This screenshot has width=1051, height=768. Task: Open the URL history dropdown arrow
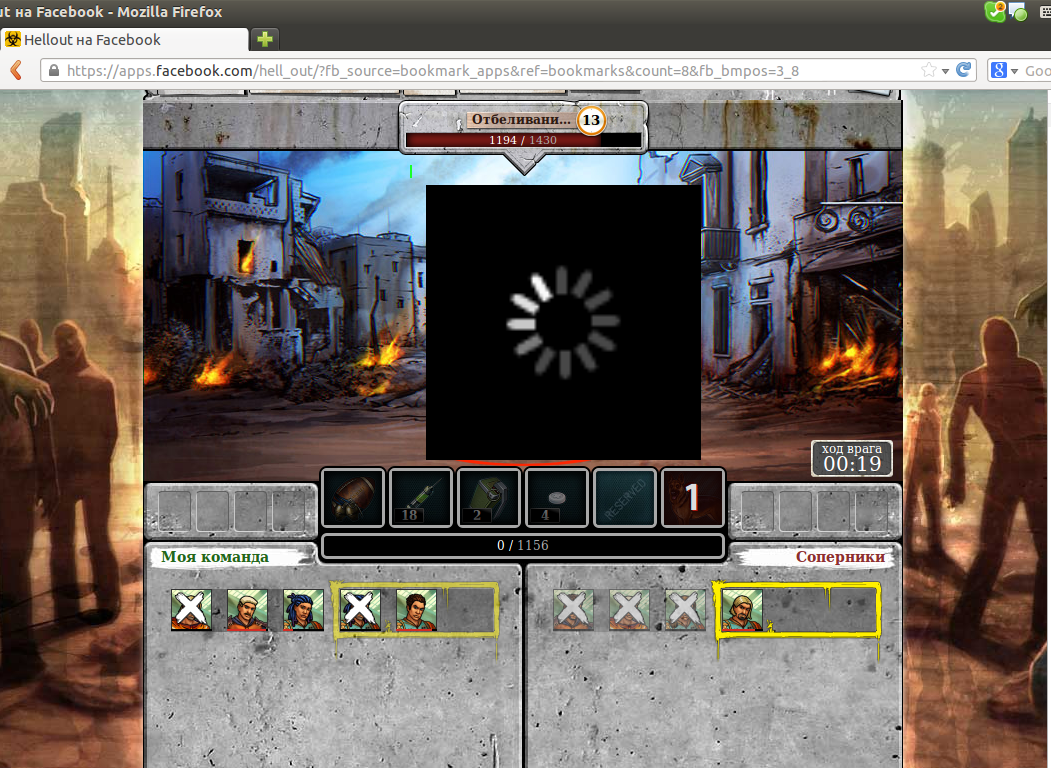945,71
